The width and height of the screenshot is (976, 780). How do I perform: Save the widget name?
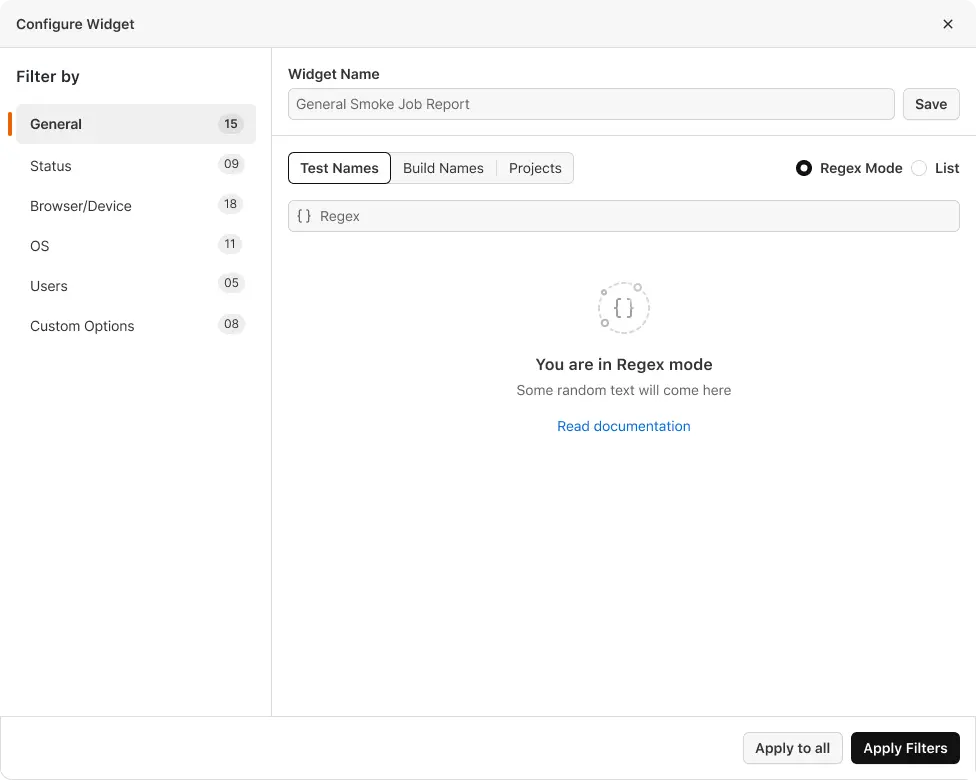[x=930, y=104]
